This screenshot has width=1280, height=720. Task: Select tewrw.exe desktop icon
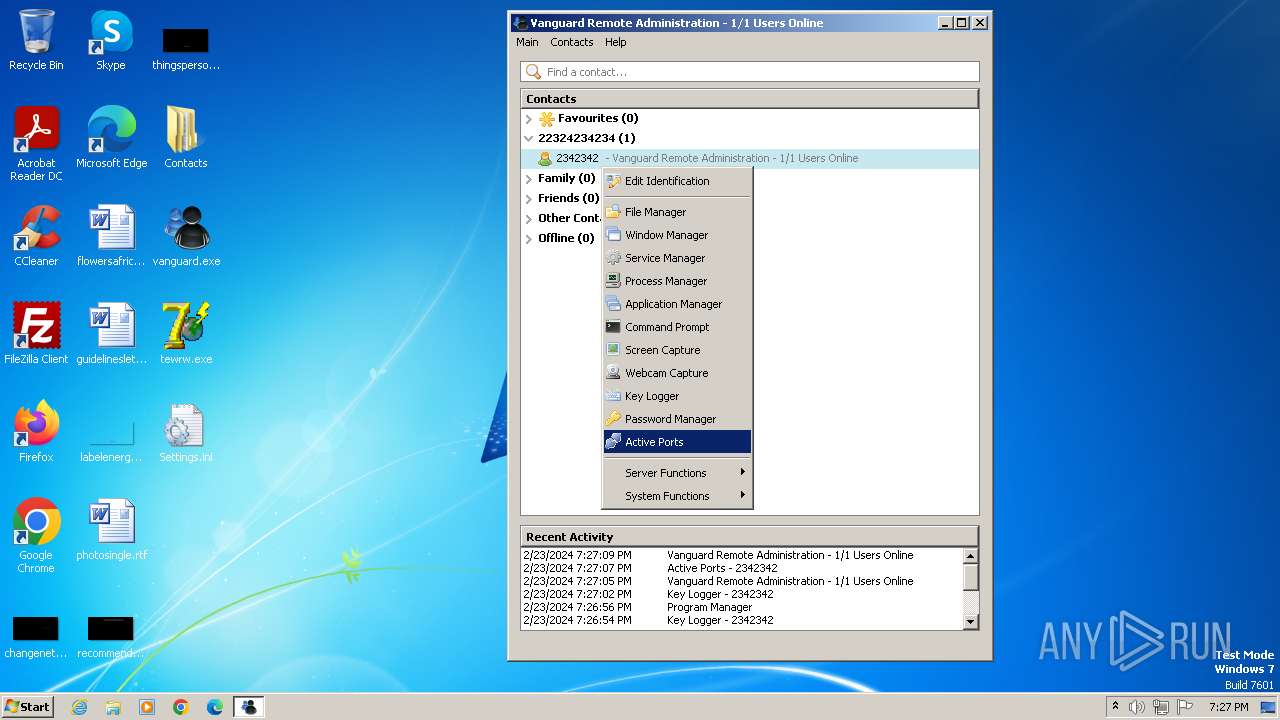pos(186,335)
